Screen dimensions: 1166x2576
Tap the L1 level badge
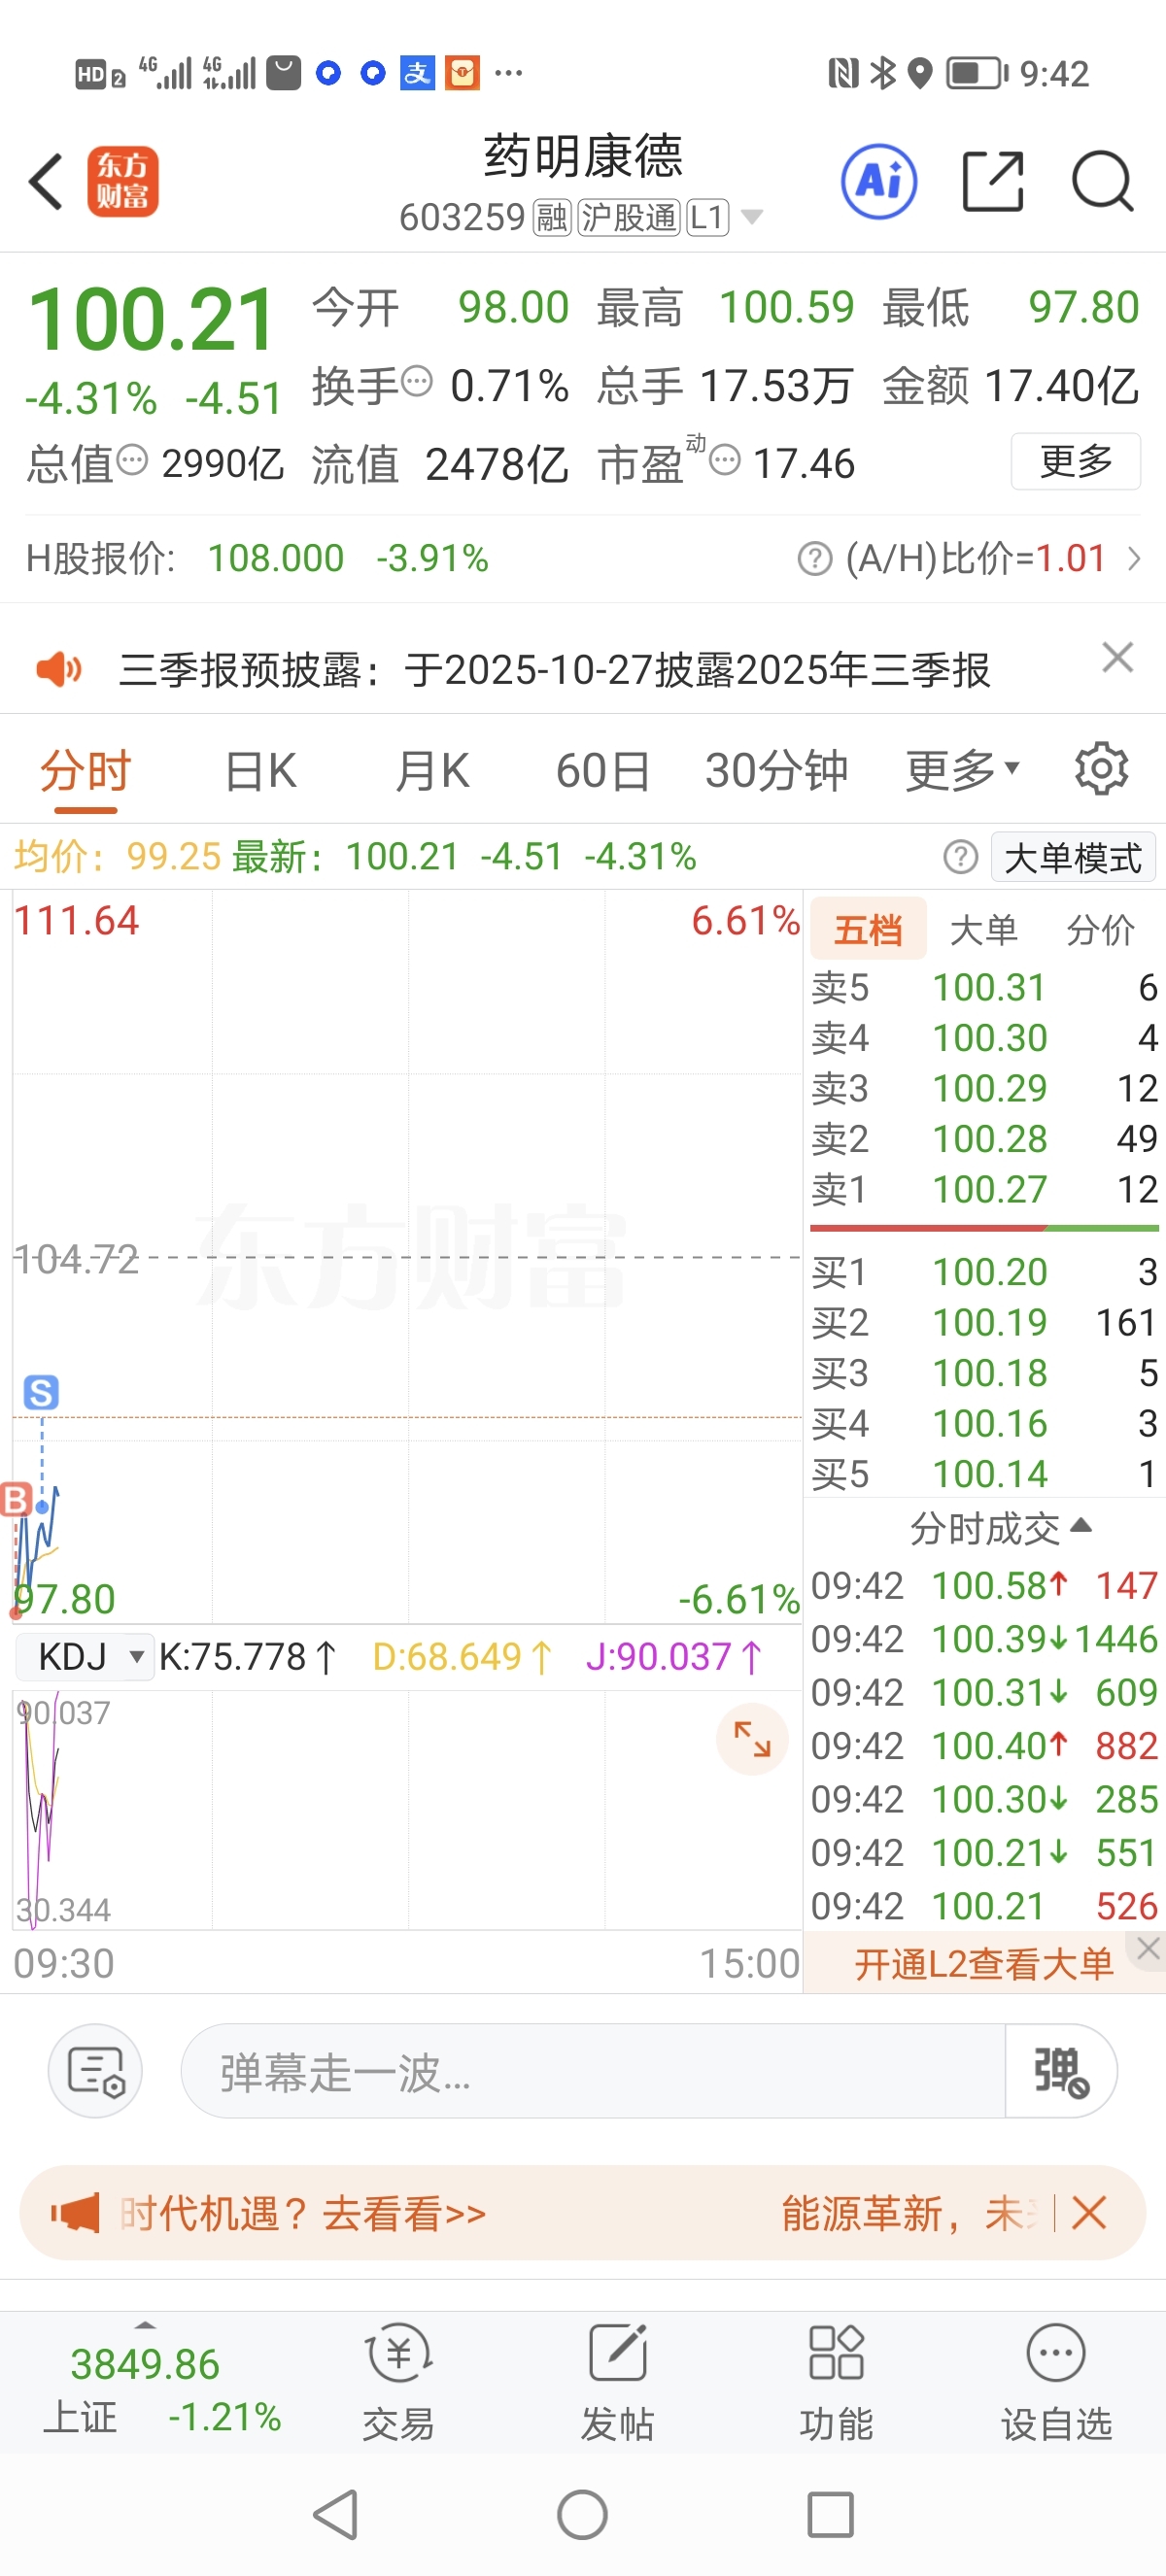[x=707, y=217]
